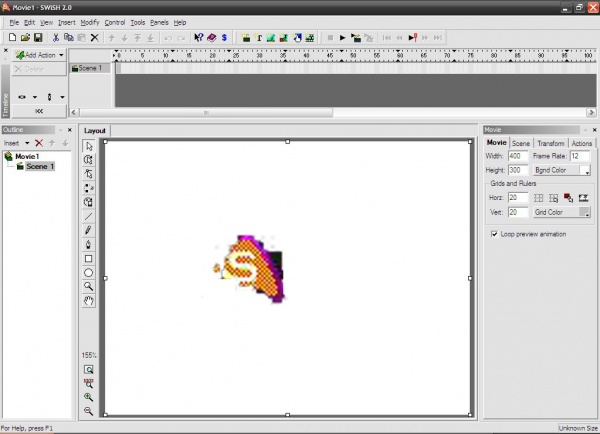Click the top center handle of the stage

(287, 142)
